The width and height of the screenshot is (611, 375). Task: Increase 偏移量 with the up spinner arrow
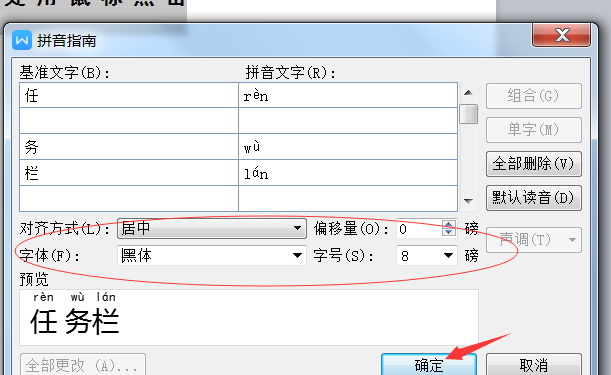click(449, 224)
